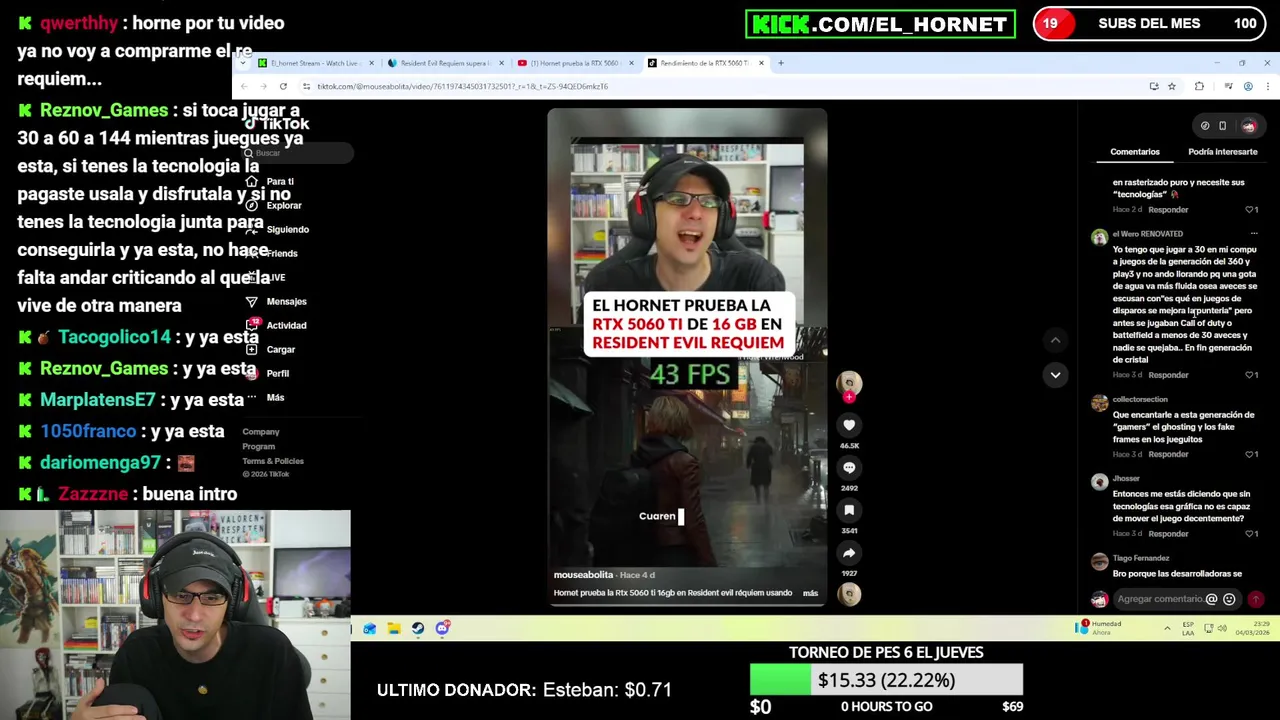Open the sound disc avatar below share
The height and width of the screenshot is (720, 1280).
[849, 594]
